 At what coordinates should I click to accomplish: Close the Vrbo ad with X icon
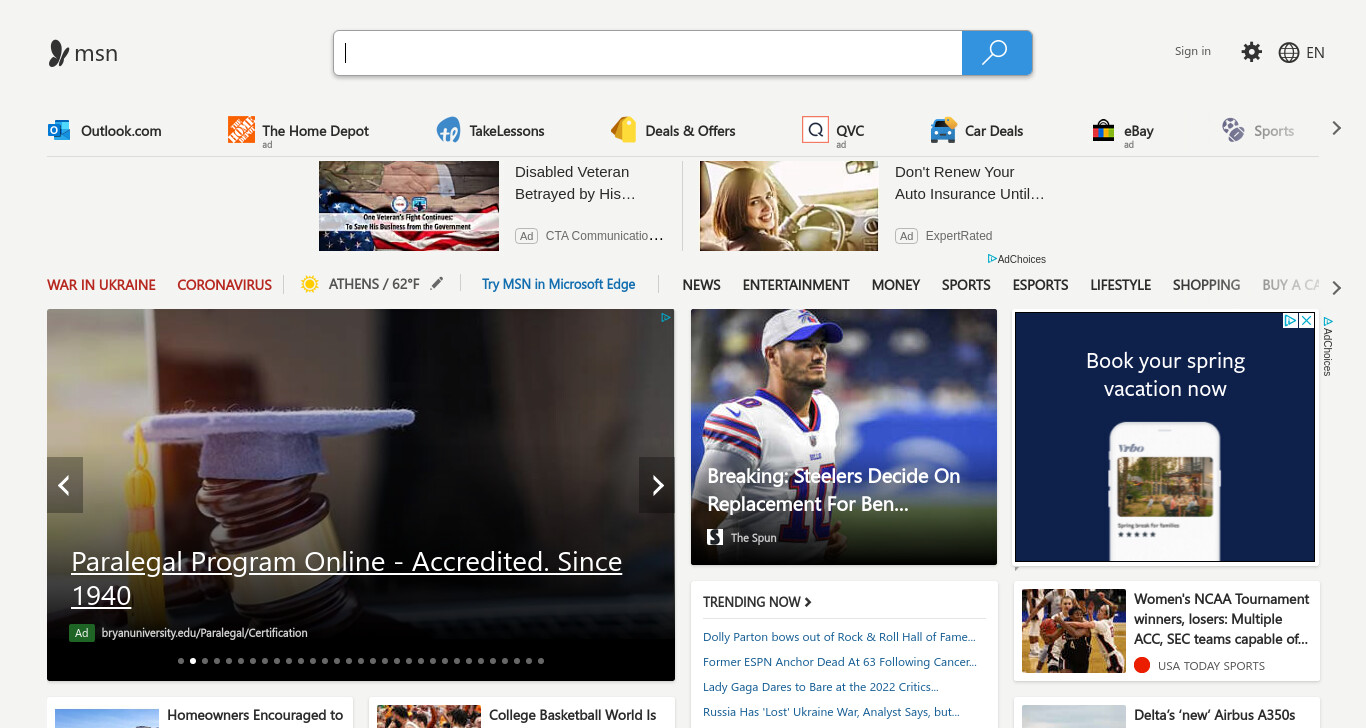coord(1306,321)
